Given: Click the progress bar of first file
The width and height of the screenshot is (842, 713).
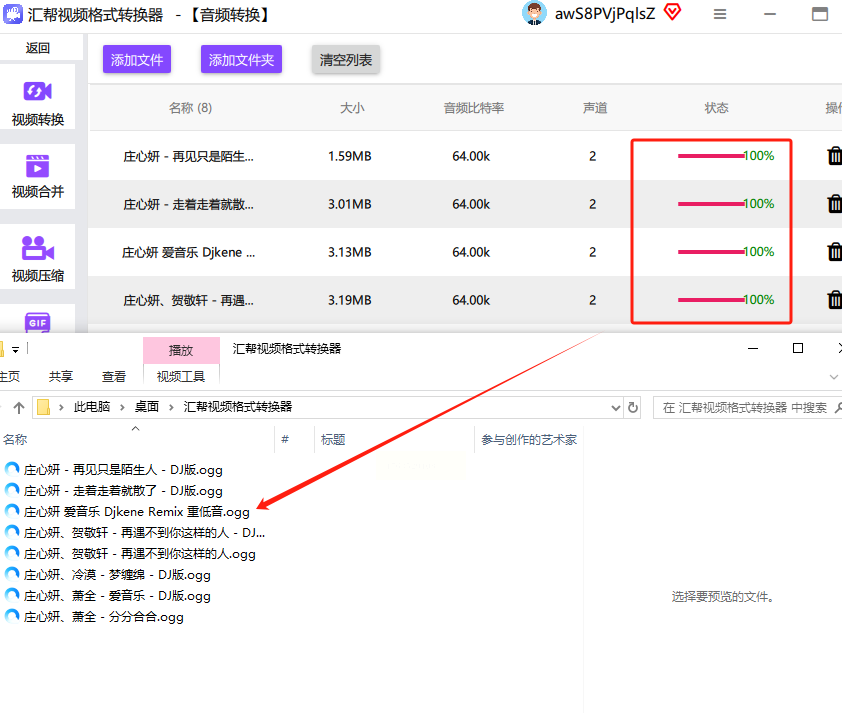Looking at the screenshot, I should (711, 156).
